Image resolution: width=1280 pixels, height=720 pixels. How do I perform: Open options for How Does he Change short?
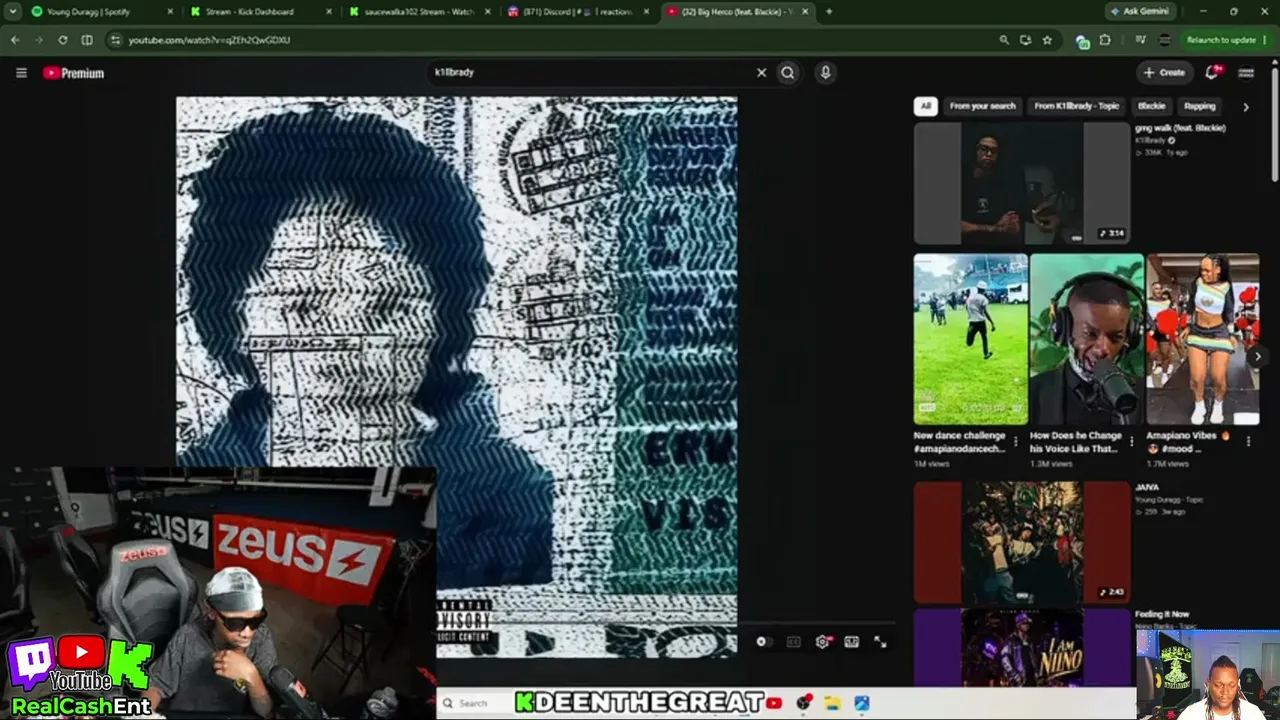pyautogui.click(x=1132, y=441)
